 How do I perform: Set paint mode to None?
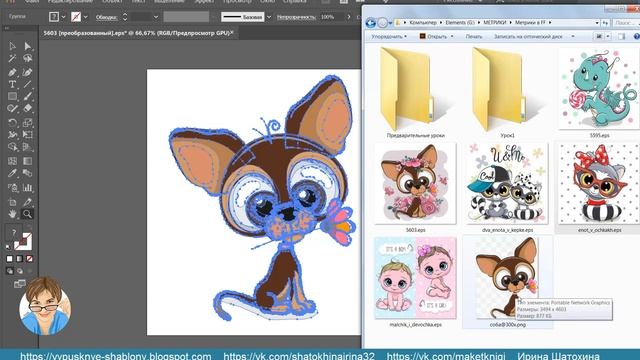[29, 259]
